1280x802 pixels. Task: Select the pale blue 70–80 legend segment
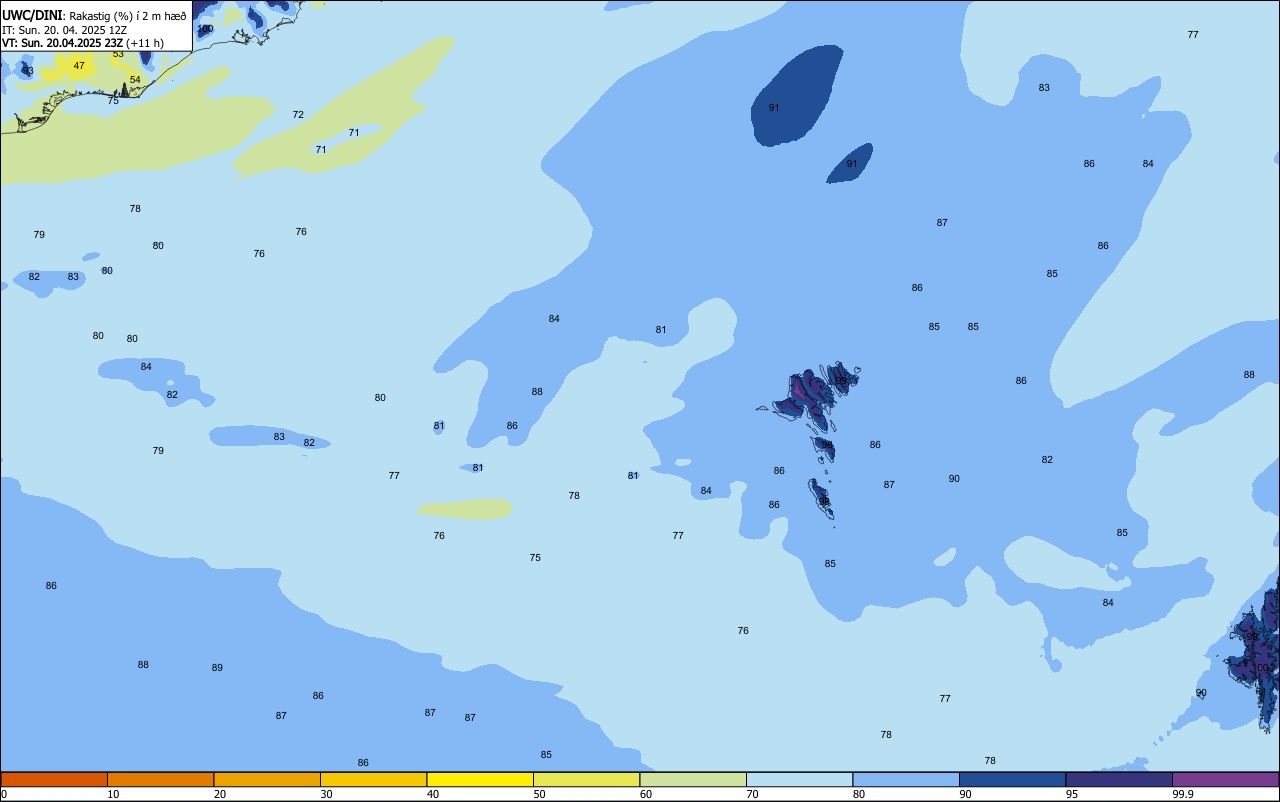pos(799,779)
